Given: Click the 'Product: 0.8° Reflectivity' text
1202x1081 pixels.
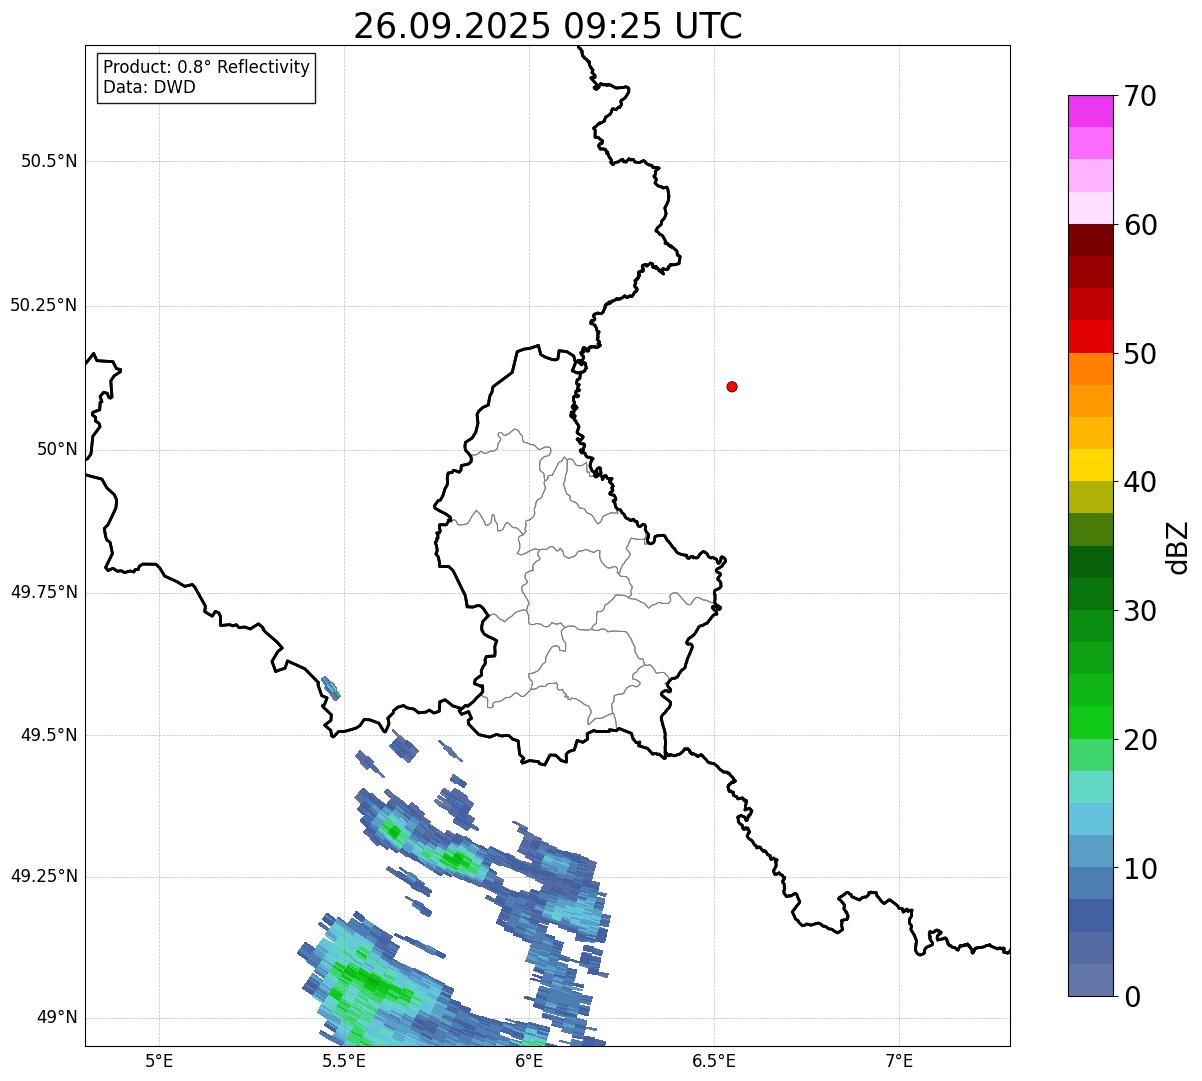Looking at the screenshot, I should click(207, 67).
